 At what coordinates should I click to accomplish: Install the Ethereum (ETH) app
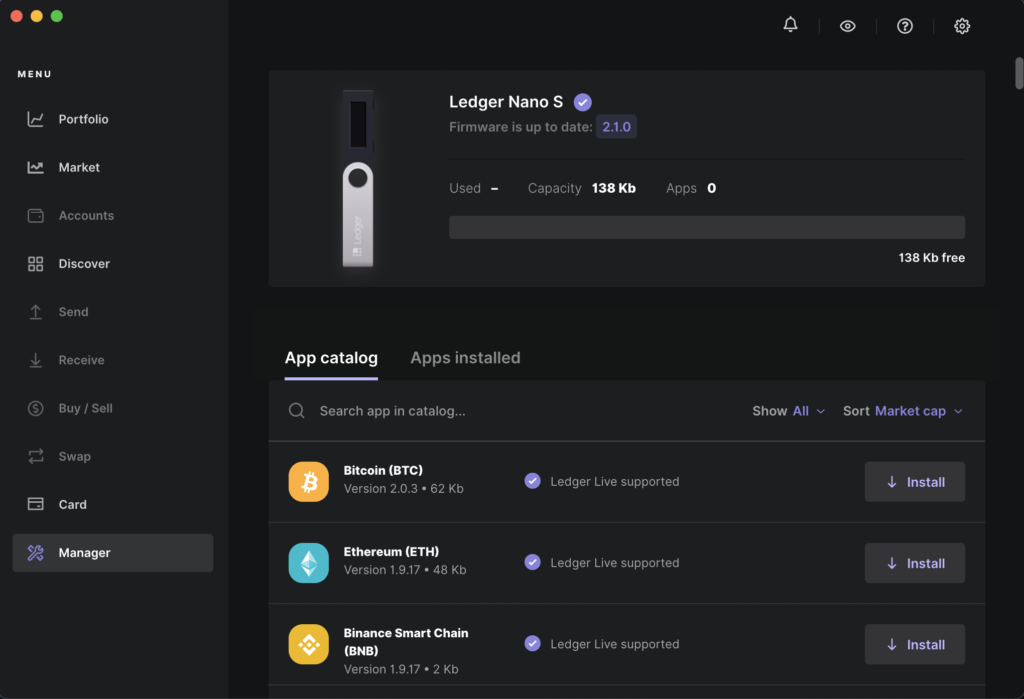coord(914,563)
